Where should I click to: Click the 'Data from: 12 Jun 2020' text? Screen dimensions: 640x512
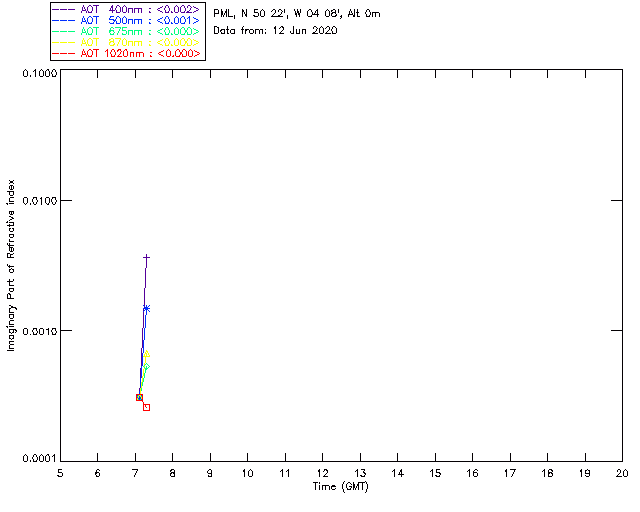[x=275, y=31]
